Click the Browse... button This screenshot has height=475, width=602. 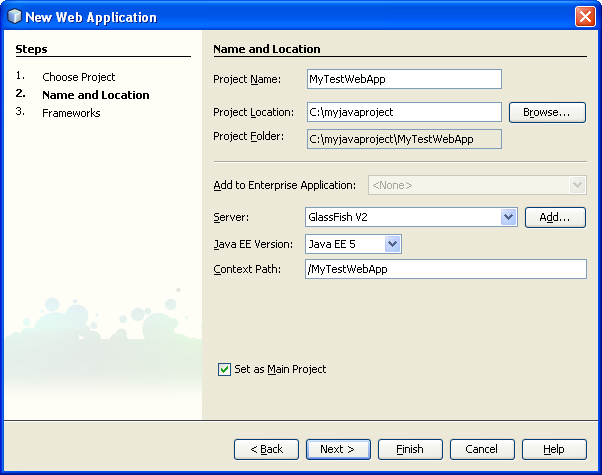[x=547, y=112]
